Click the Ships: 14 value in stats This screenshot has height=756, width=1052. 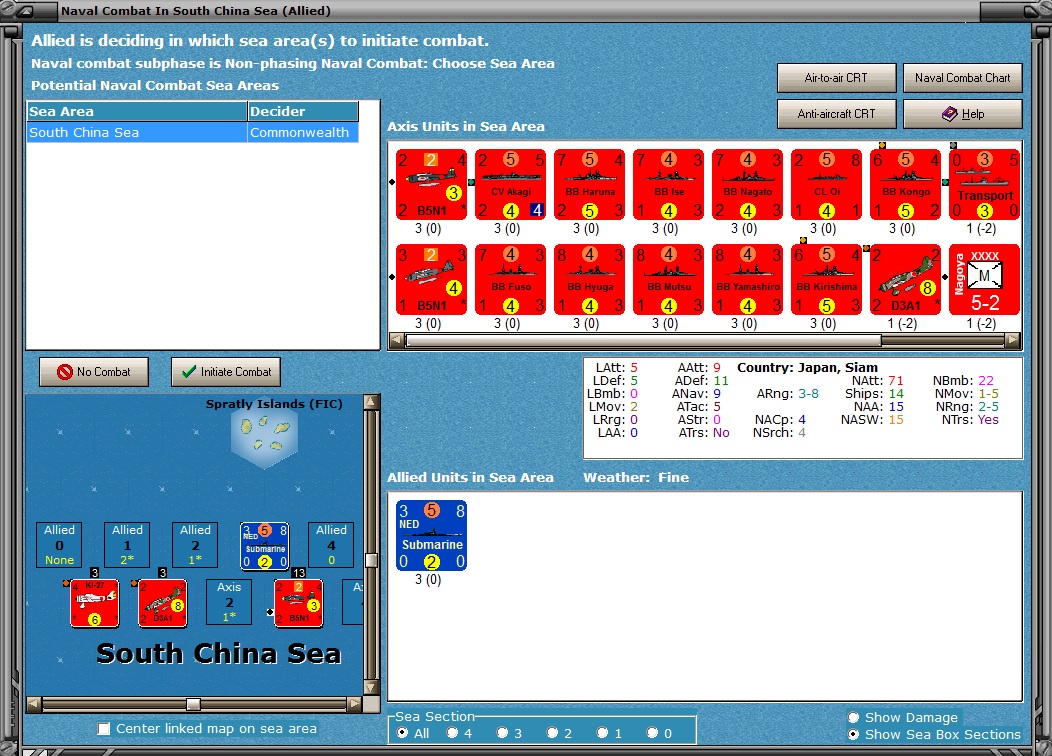tap(896, 394)
